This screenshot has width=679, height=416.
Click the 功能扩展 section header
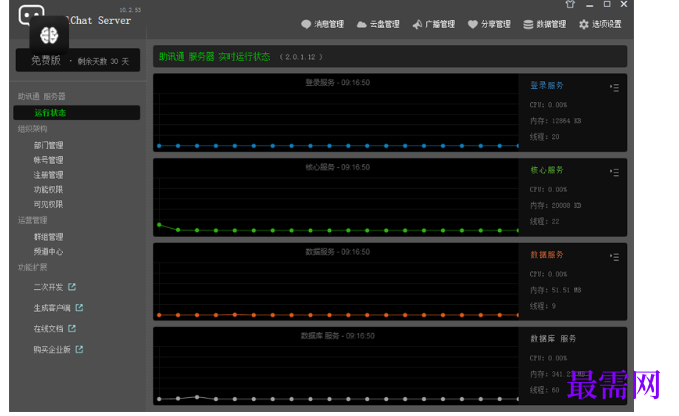(x=32, y=267)
